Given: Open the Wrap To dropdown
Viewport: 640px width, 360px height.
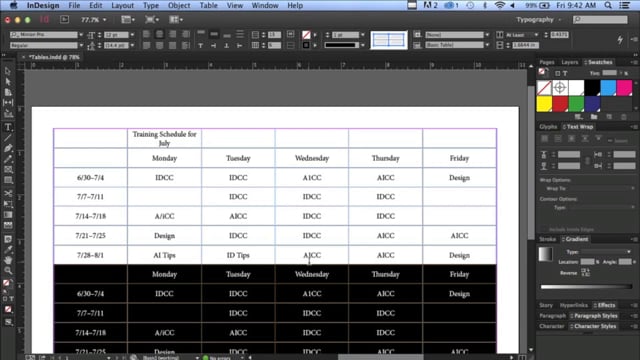Looking at the screenshot, I should [602, 189].
